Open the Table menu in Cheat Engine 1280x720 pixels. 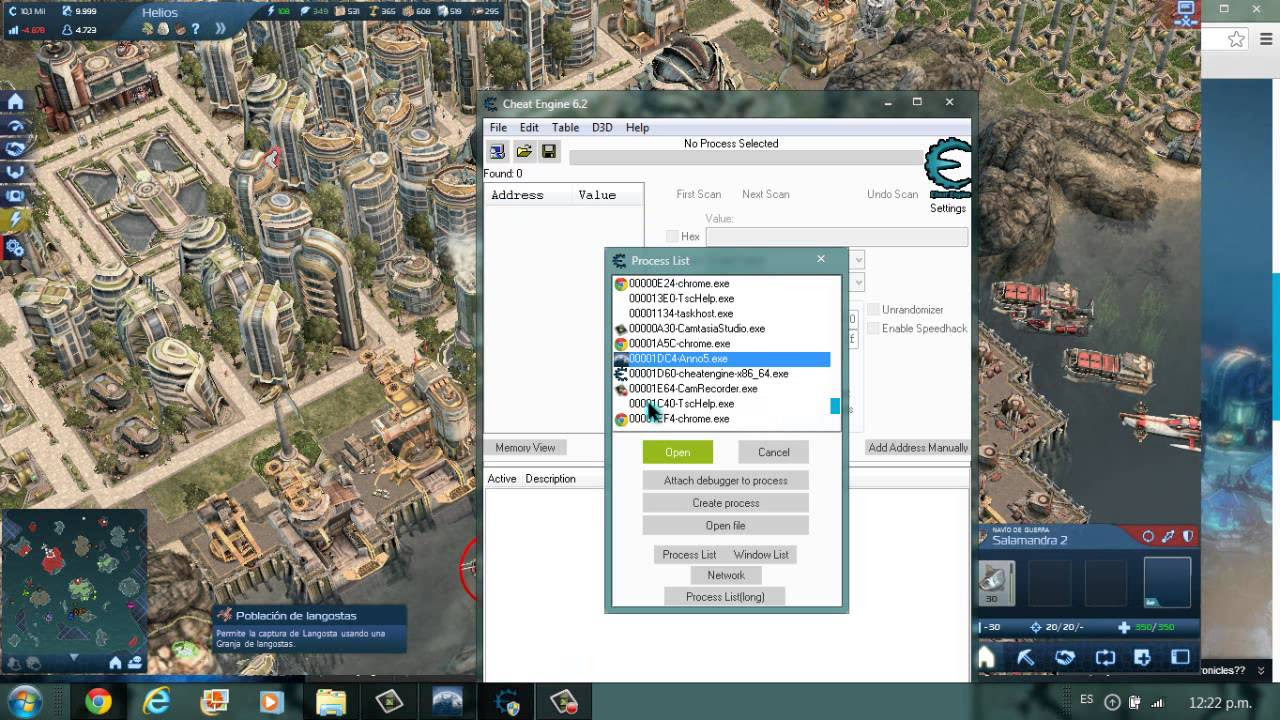pyautogui.click(x=565, y=128)
